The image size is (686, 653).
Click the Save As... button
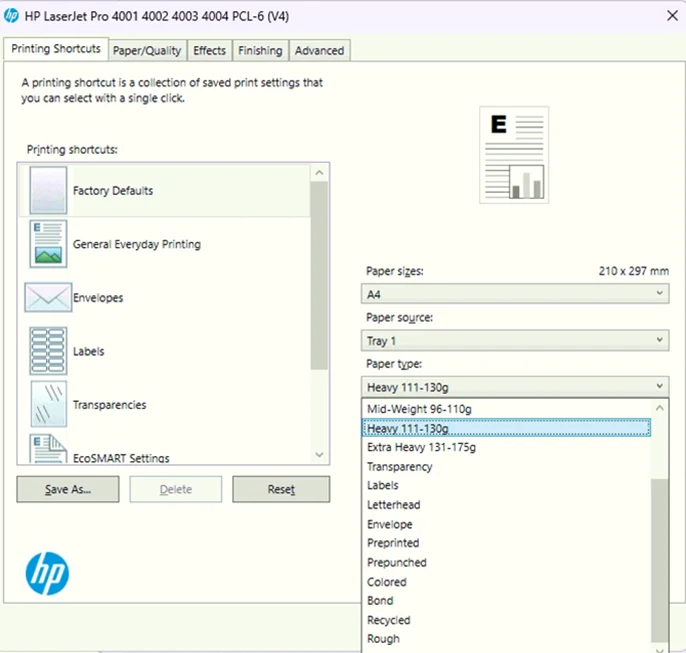68,489
